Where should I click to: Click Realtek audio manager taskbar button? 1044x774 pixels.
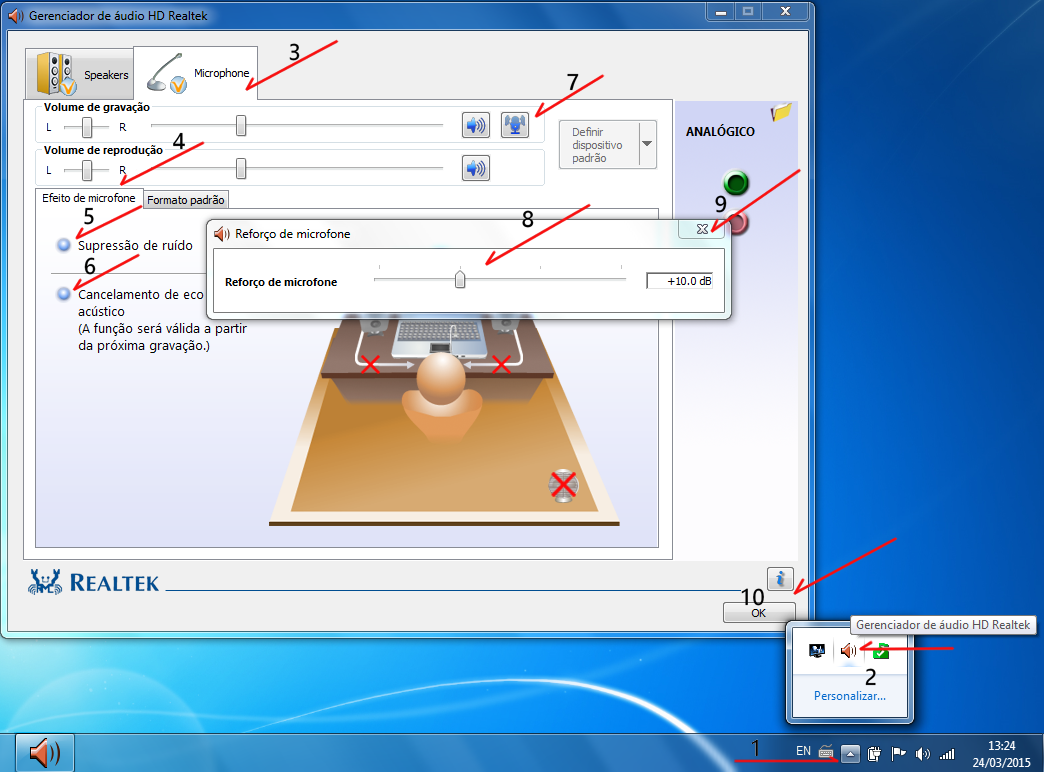click(x=45, y=753)
